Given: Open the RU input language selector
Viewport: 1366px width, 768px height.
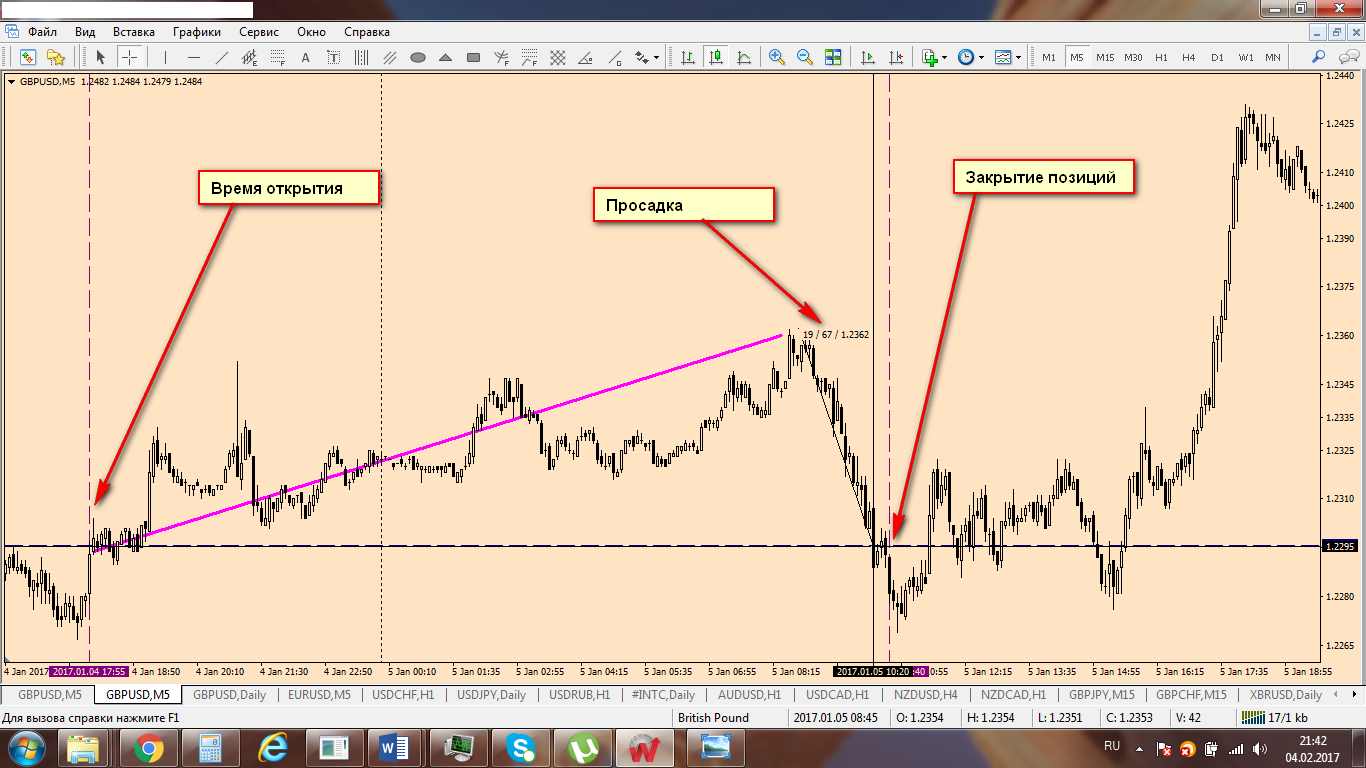Looking at the screenshot, I should click(1112, 746).
